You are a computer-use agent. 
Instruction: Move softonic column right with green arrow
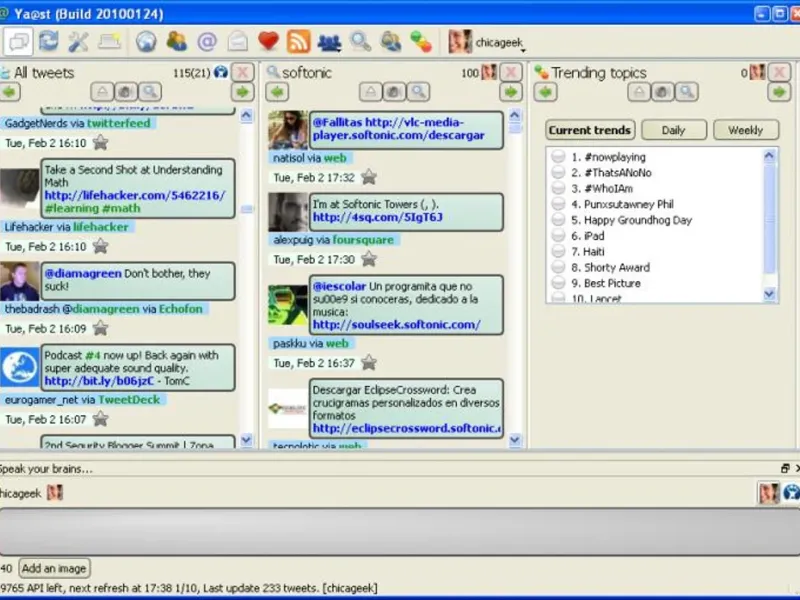coord(511,92)
